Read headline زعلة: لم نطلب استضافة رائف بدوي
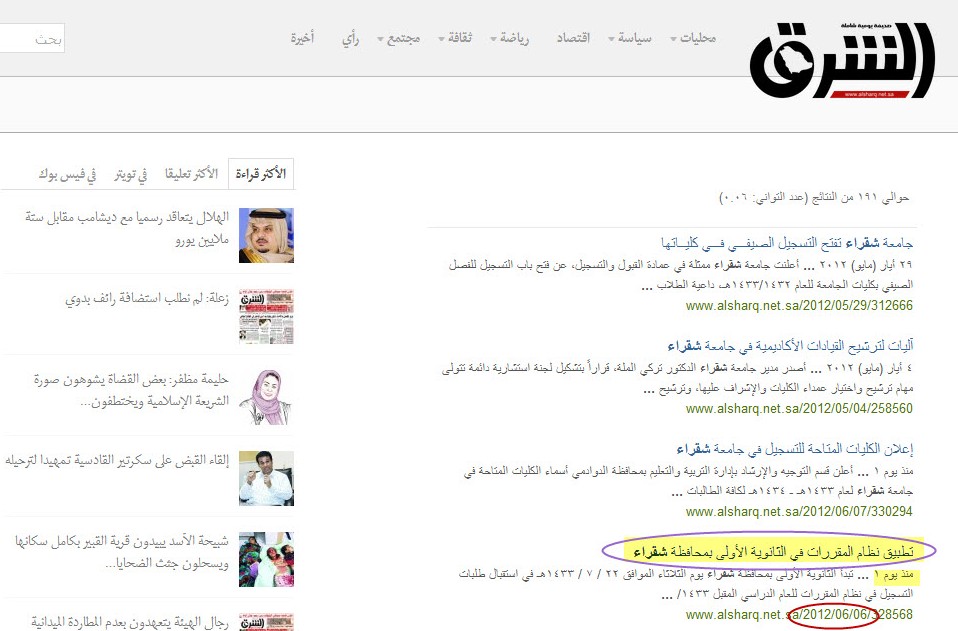 tap(147, 299)
